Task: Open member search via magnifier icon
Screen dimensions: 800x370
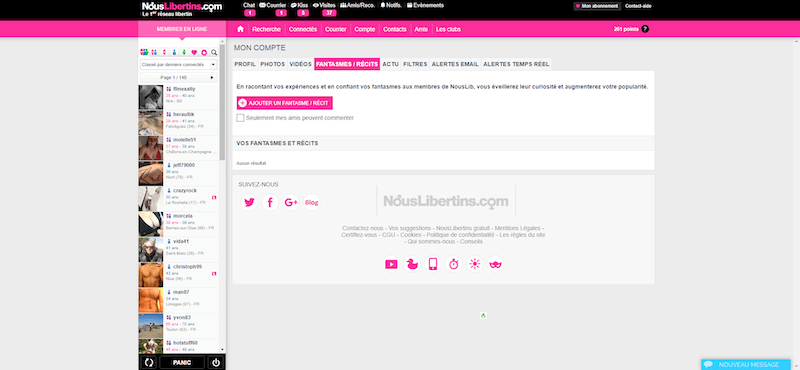Action: (214, 52)
